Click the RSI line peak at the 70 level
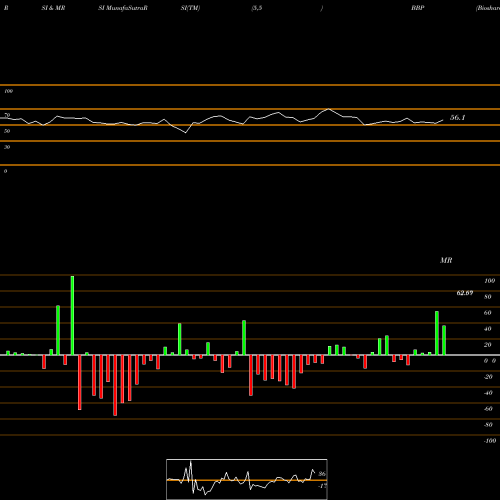Viewport: 500px width, 500px height. click(x=329, y=109)
